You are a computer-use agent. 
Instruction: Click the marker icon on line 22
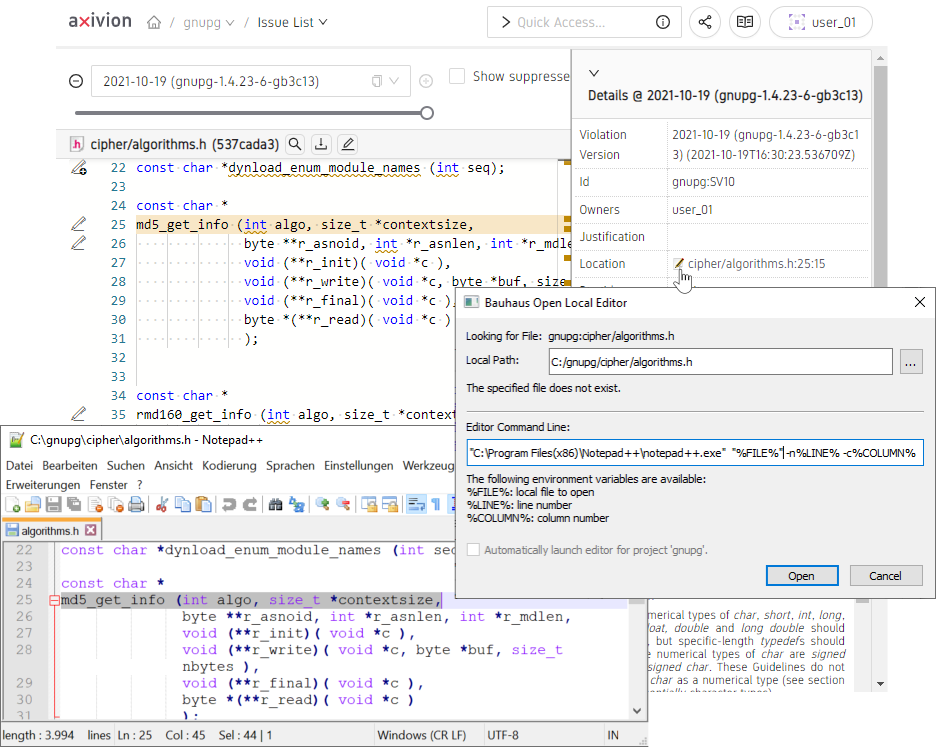click(x=79, y=168)
